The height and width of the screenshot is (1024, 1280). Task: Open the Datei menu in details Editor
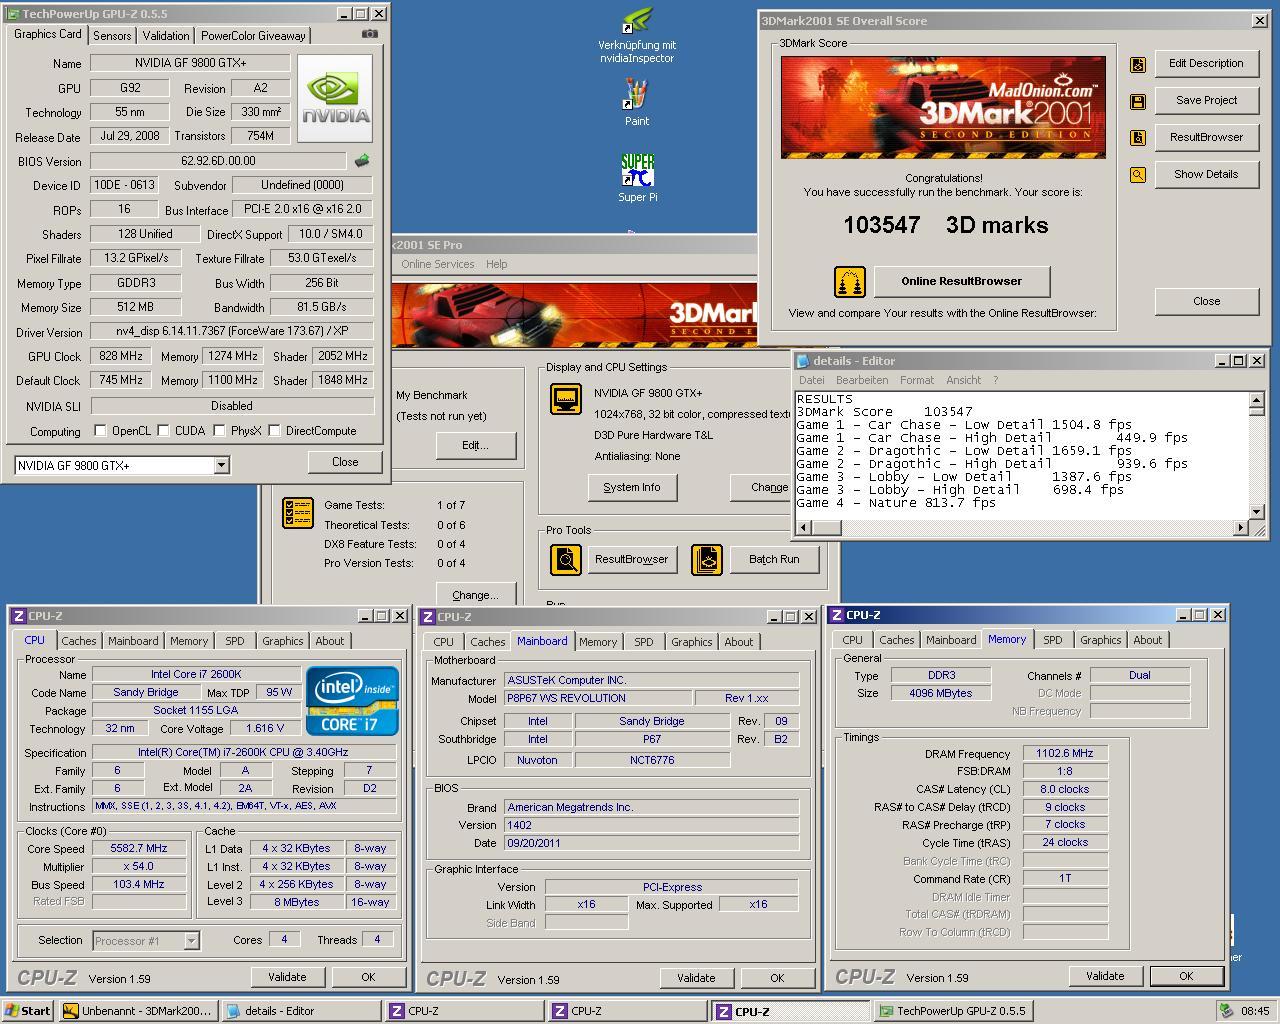click(x=812, y=380)
